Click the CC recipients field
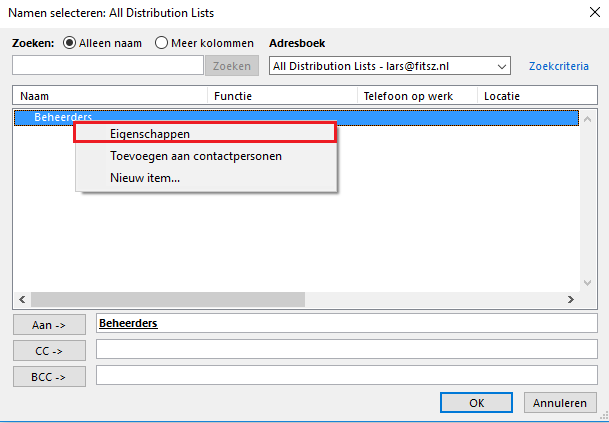Screen dimensions: 609x423 [346, 349]
